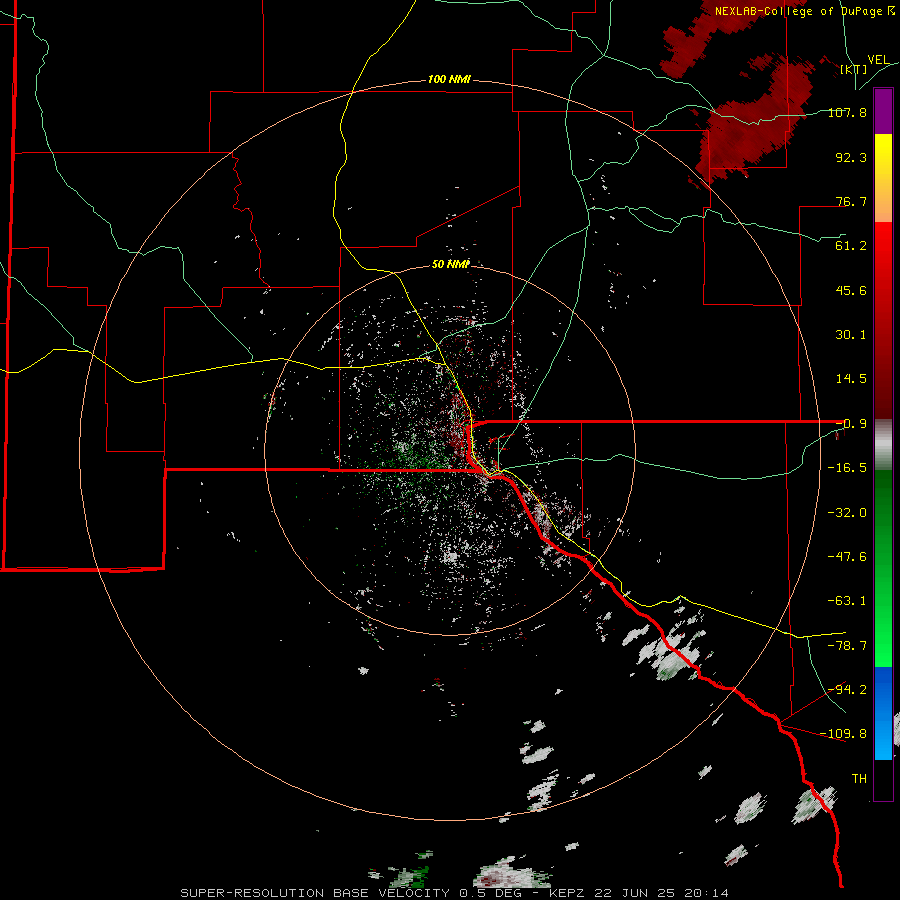Click the blue segment of the velocity color bar

point(883,713)
